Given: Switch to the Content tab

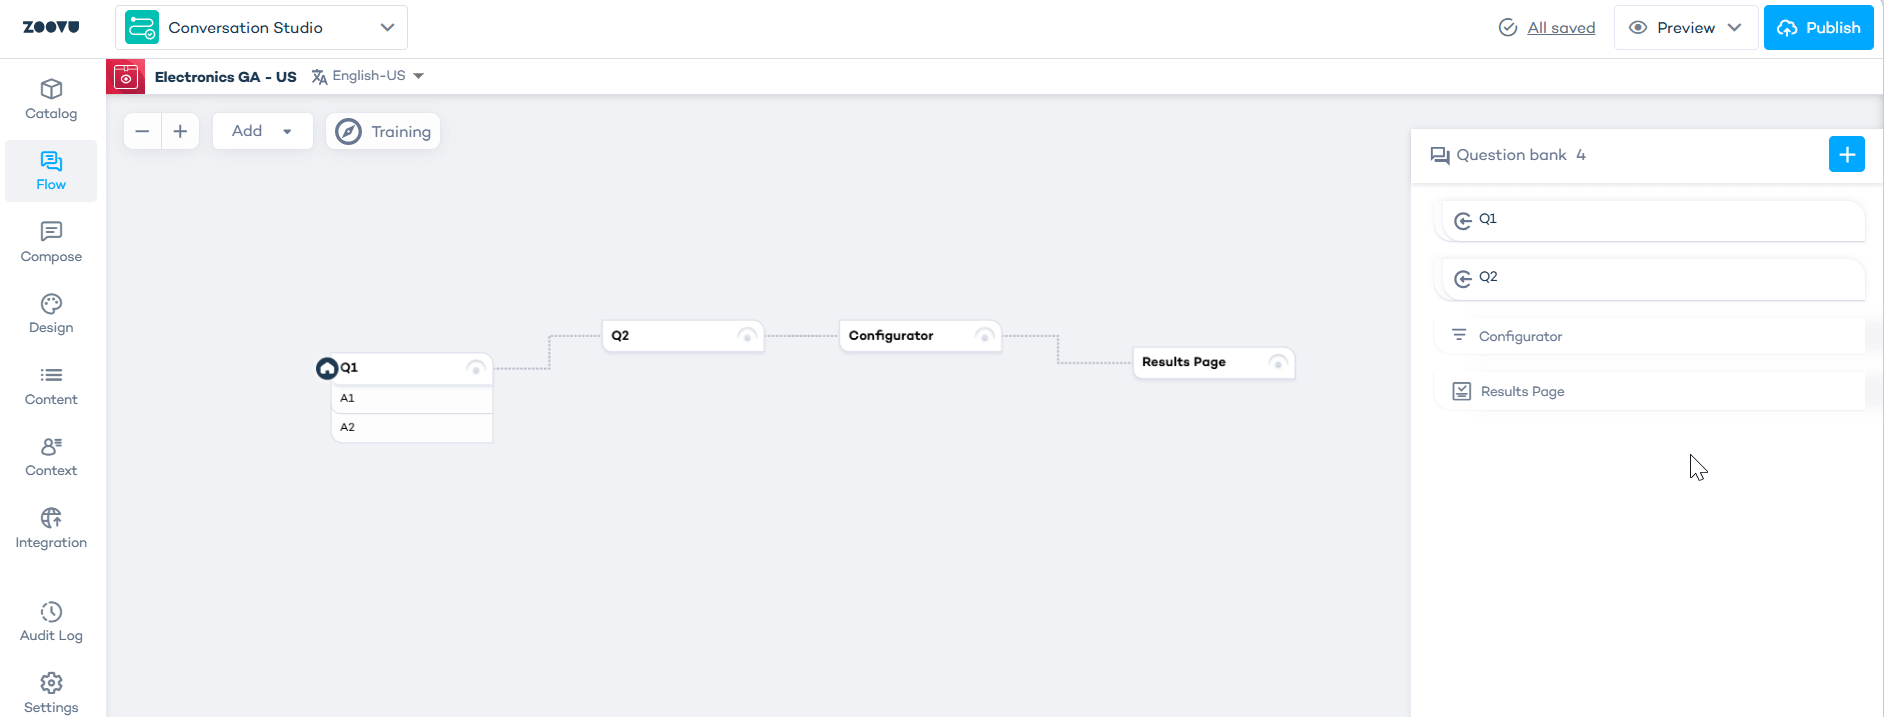Looking at the screenshot, I should click(x=51, y=386).
